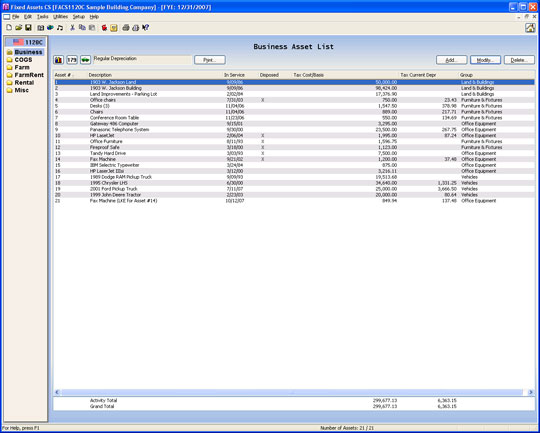Sort by Asset # column header

tap(70, 75)
